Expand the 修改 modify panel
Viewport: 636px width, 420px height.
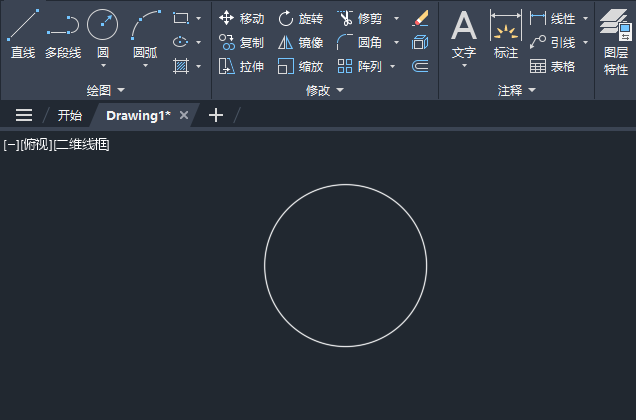tap(324, 90)
